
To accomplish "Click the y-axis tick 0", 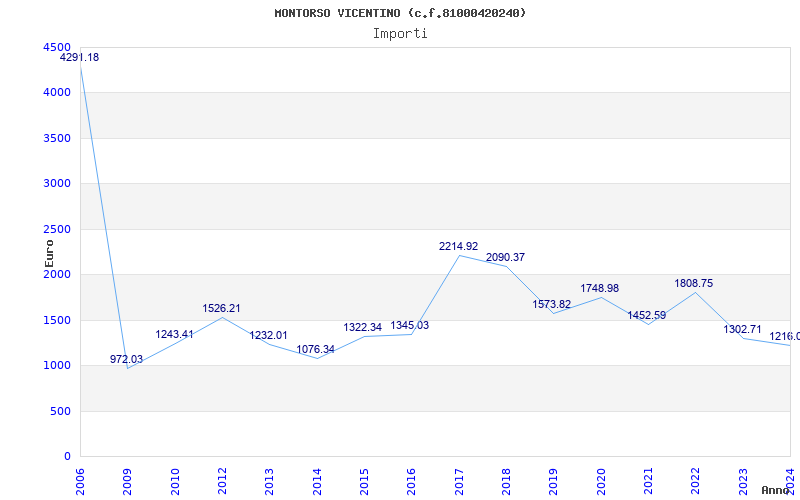I will point(68,457).
